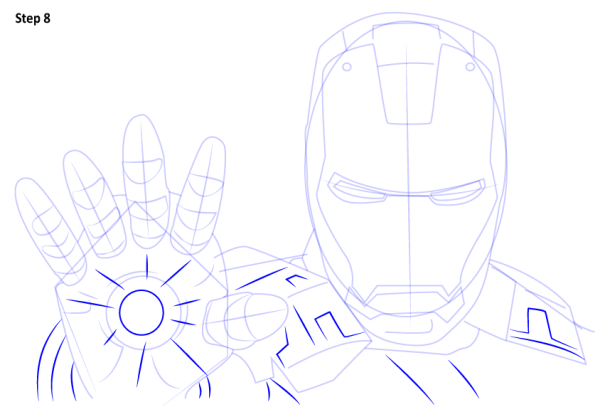Image resolution: width=600 pixels, height=407 pixels.
Task: Click the finger nearest the helmet
Action: (x=200, y=195)
